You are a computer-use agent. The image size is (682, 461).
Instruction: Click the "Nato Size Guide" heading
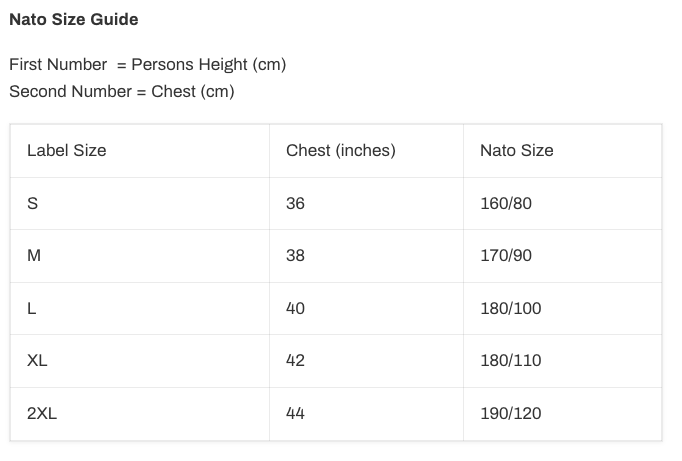click(74, 19)
